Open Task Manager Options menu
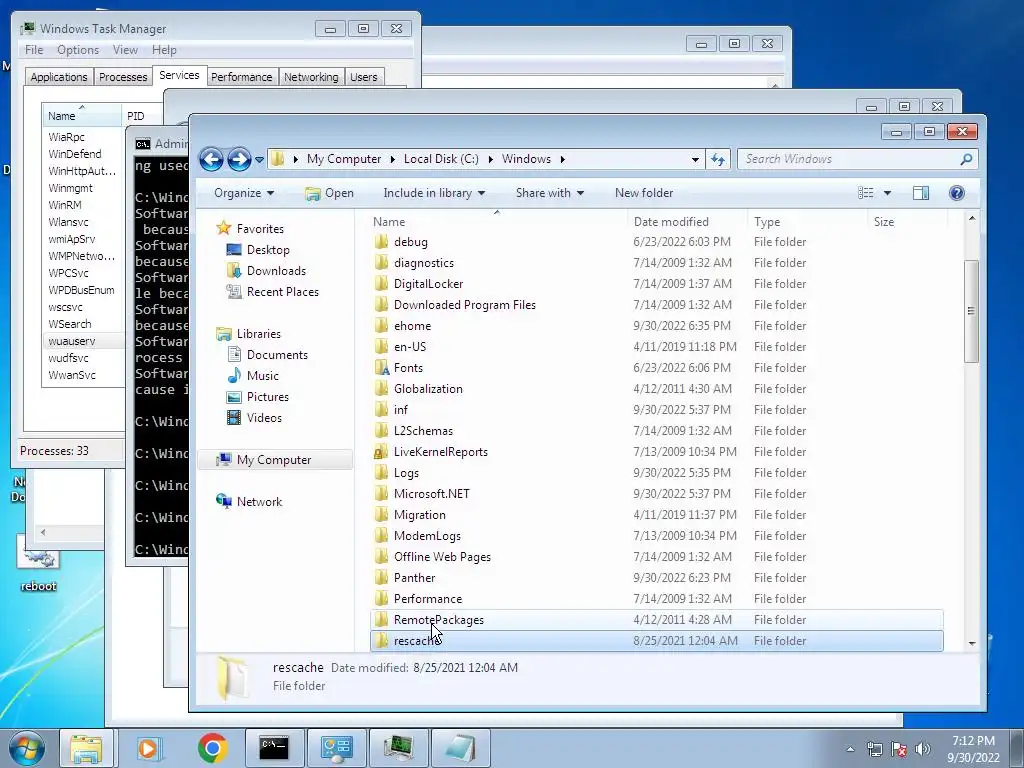This screenshot has width=1024, height=768. pyautogui.click(x=78, y=50)
